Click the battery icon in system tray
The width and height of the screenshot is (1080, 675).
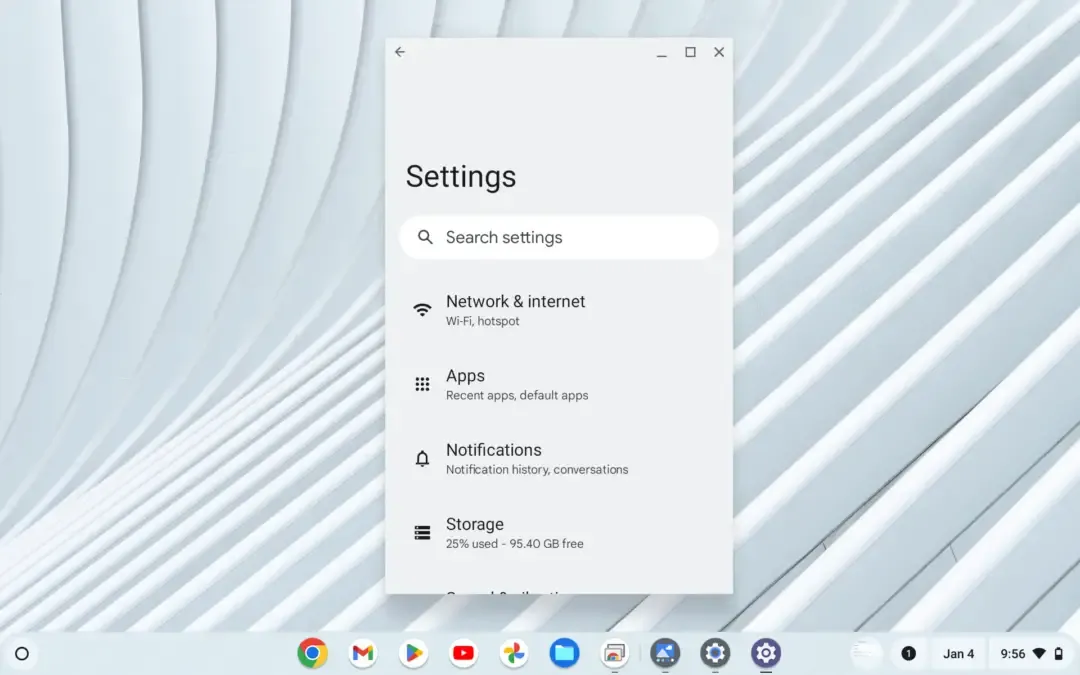tap(1059, 654)
